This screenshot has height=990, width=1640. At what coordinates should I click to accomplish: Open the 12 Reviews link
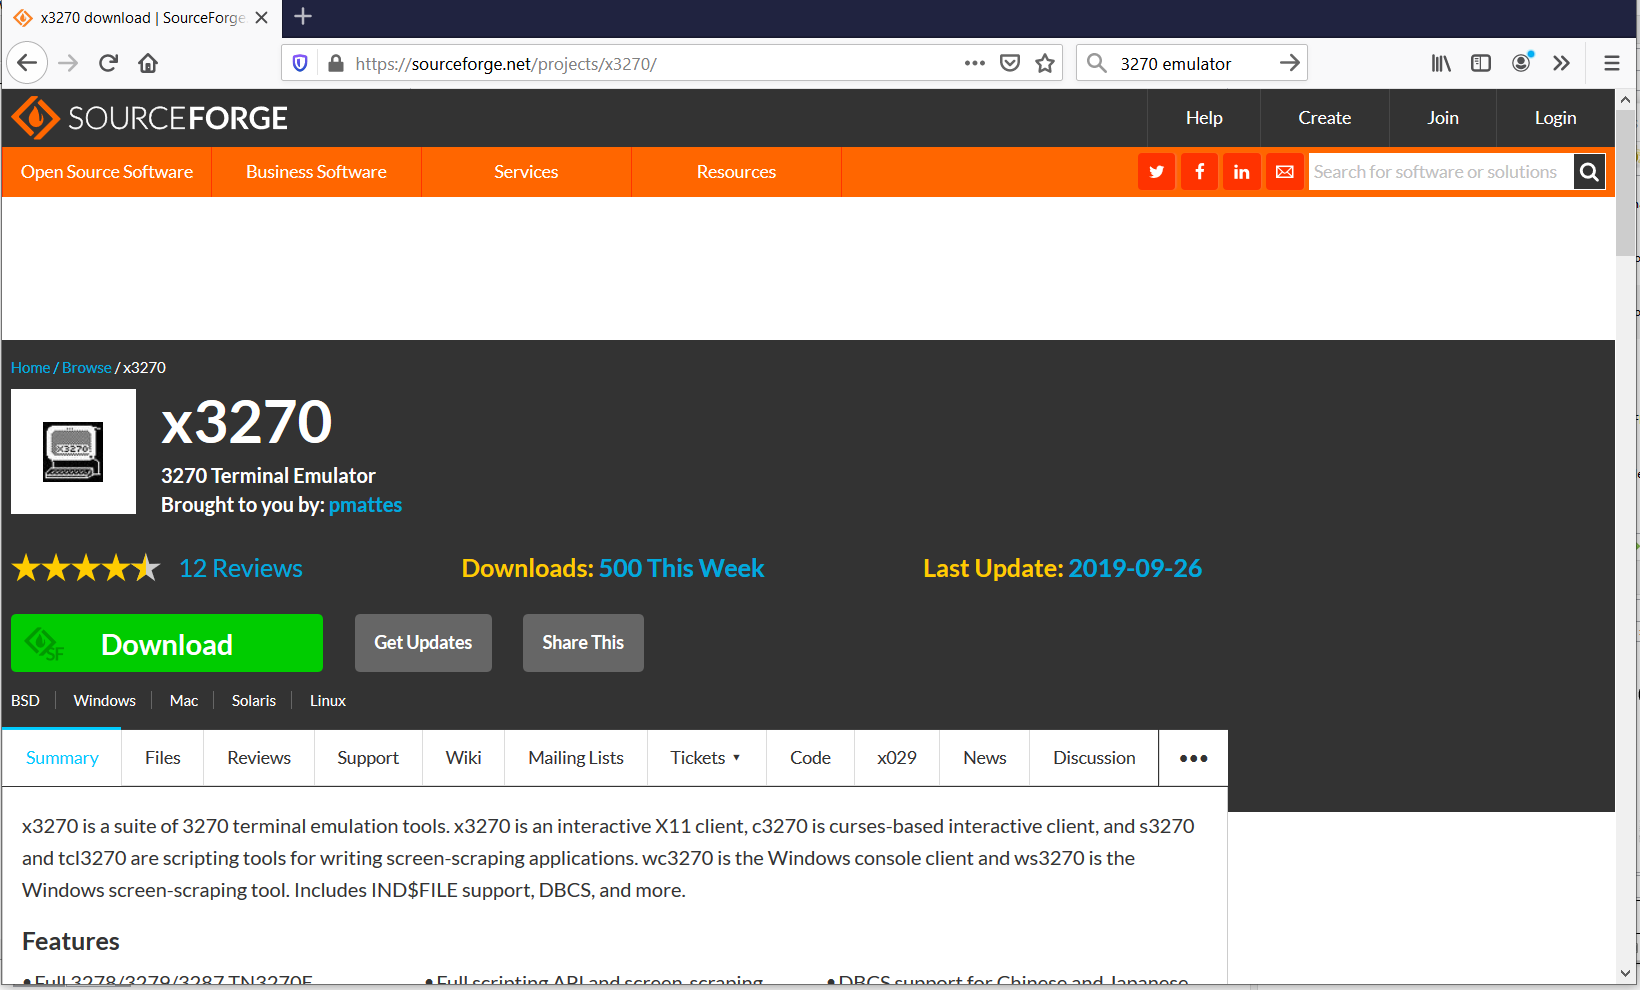tap(241, 568)
